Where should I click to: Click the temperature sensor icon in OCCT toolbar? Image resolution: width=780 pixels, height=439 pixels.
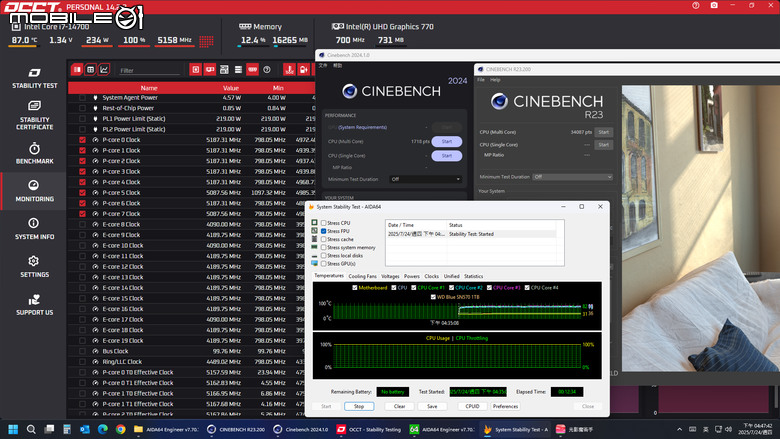290,70
